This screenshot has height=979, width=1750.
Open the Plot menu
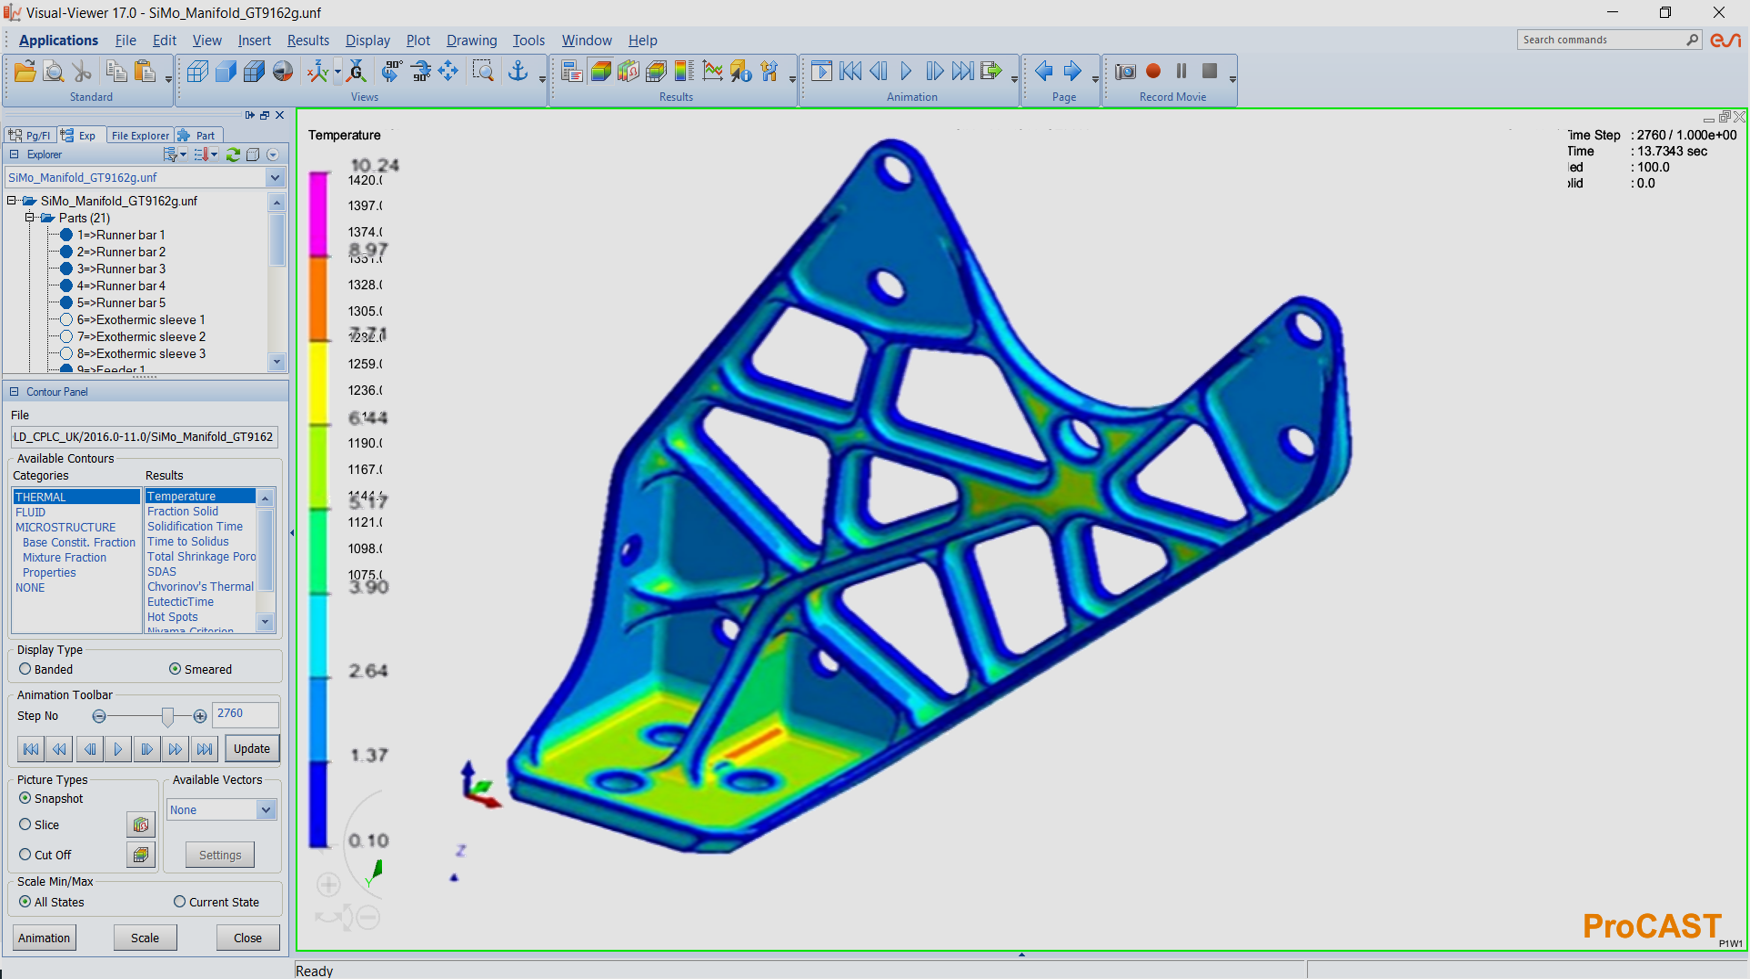coord(418,40)
